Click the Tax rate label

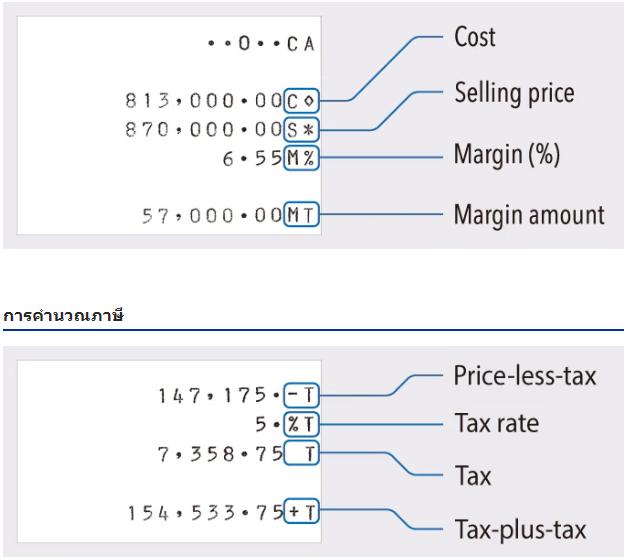(497, 423)
